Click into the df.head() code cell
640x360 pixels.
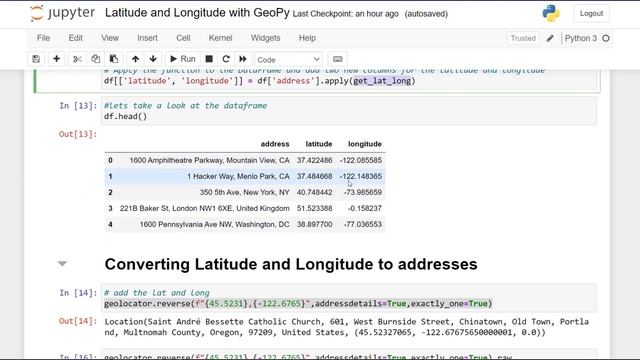pyautogui.click(x=349, y=111)
